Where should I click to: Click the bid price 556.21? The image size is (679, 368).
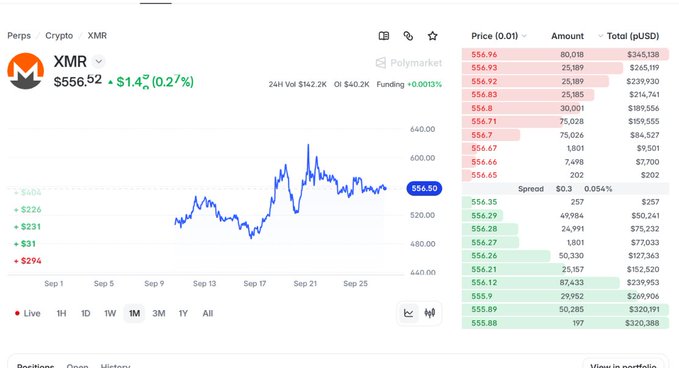[484, 269]
